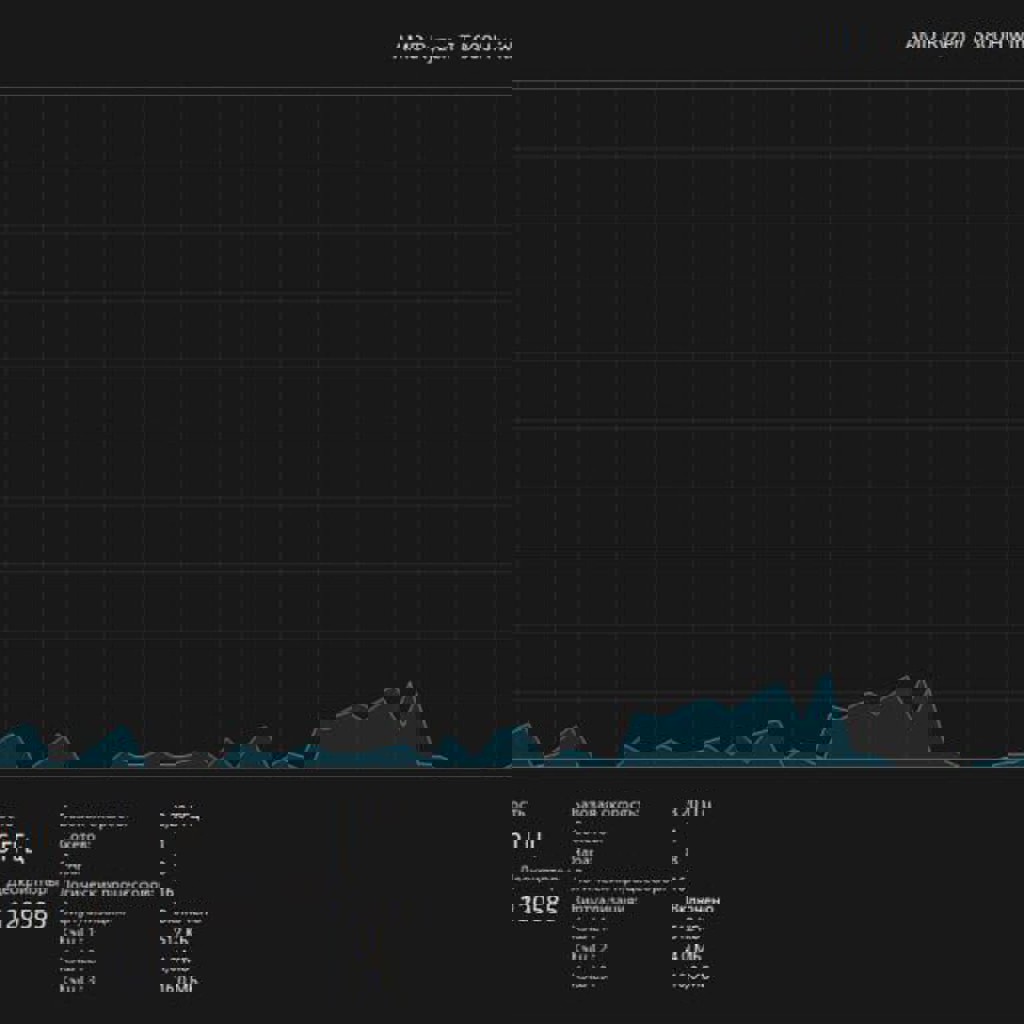1024x1024 pixels.
Task: Click the right graph's title label
Action: tap(964, 41)
